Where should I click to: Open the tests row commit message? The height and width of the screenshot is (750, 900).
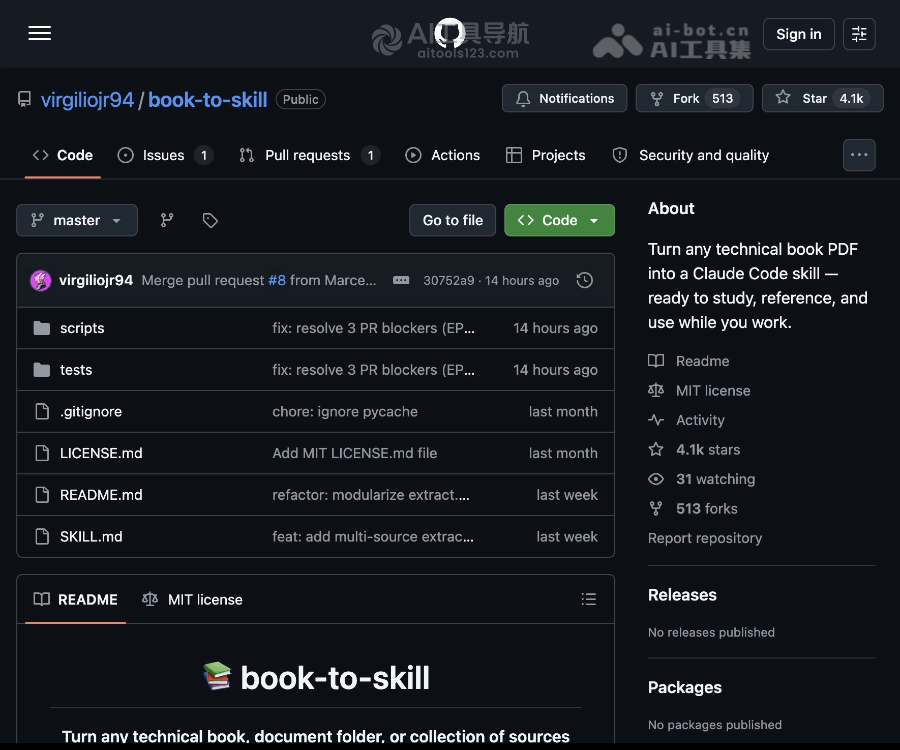[x=373, y=370]
